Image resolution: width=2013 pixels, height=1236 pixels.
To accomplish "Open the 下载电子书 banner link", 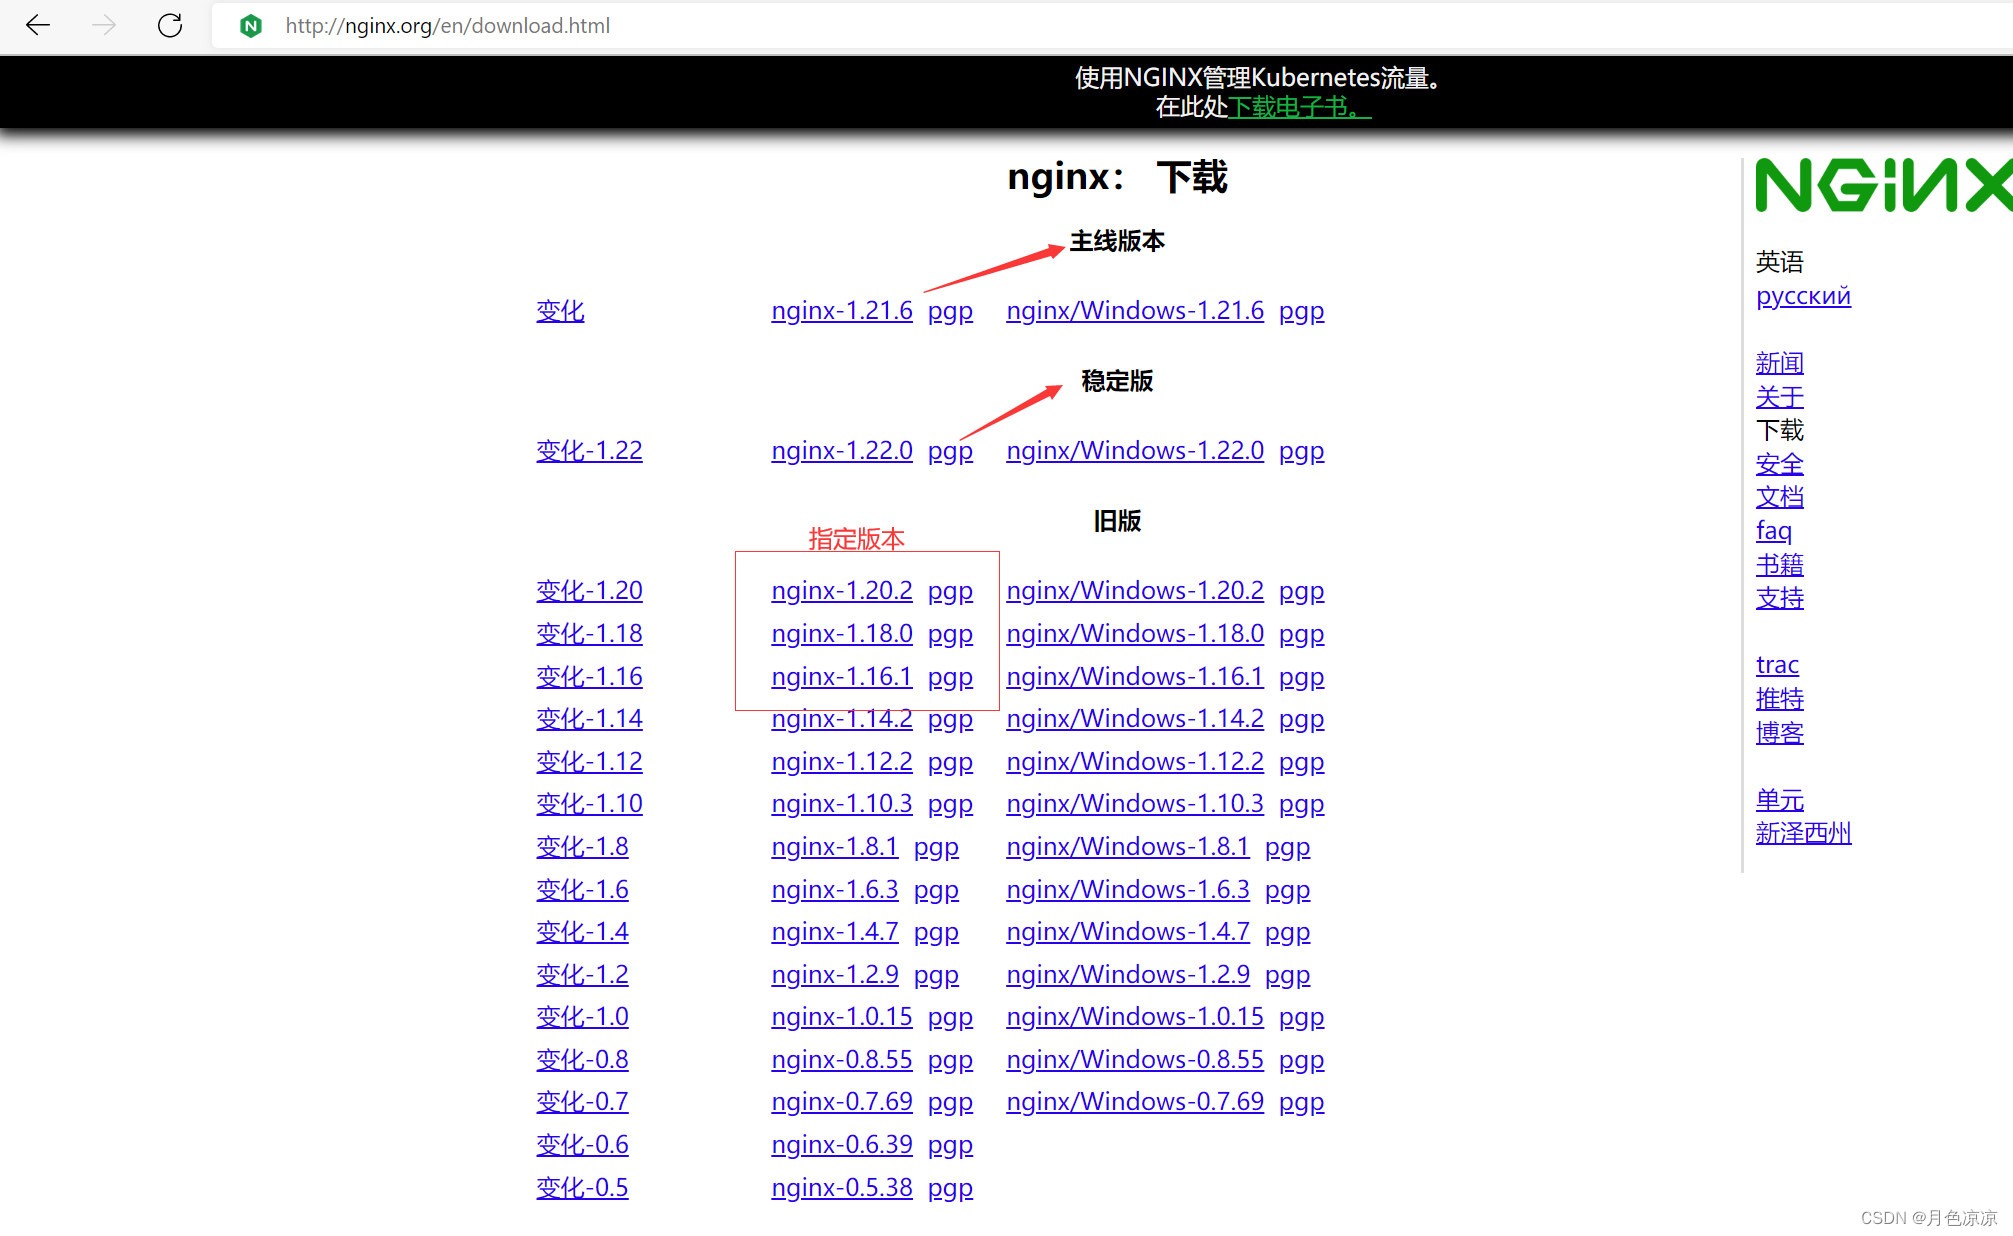I will 1298,107.
